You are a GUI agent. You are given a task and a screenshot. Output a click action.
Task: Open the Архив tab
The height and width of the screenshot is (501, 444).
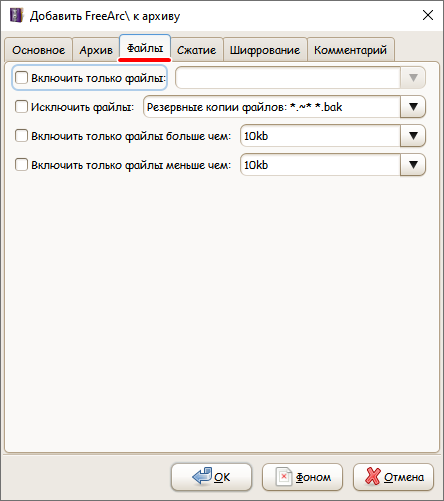(x=96, y=50)
